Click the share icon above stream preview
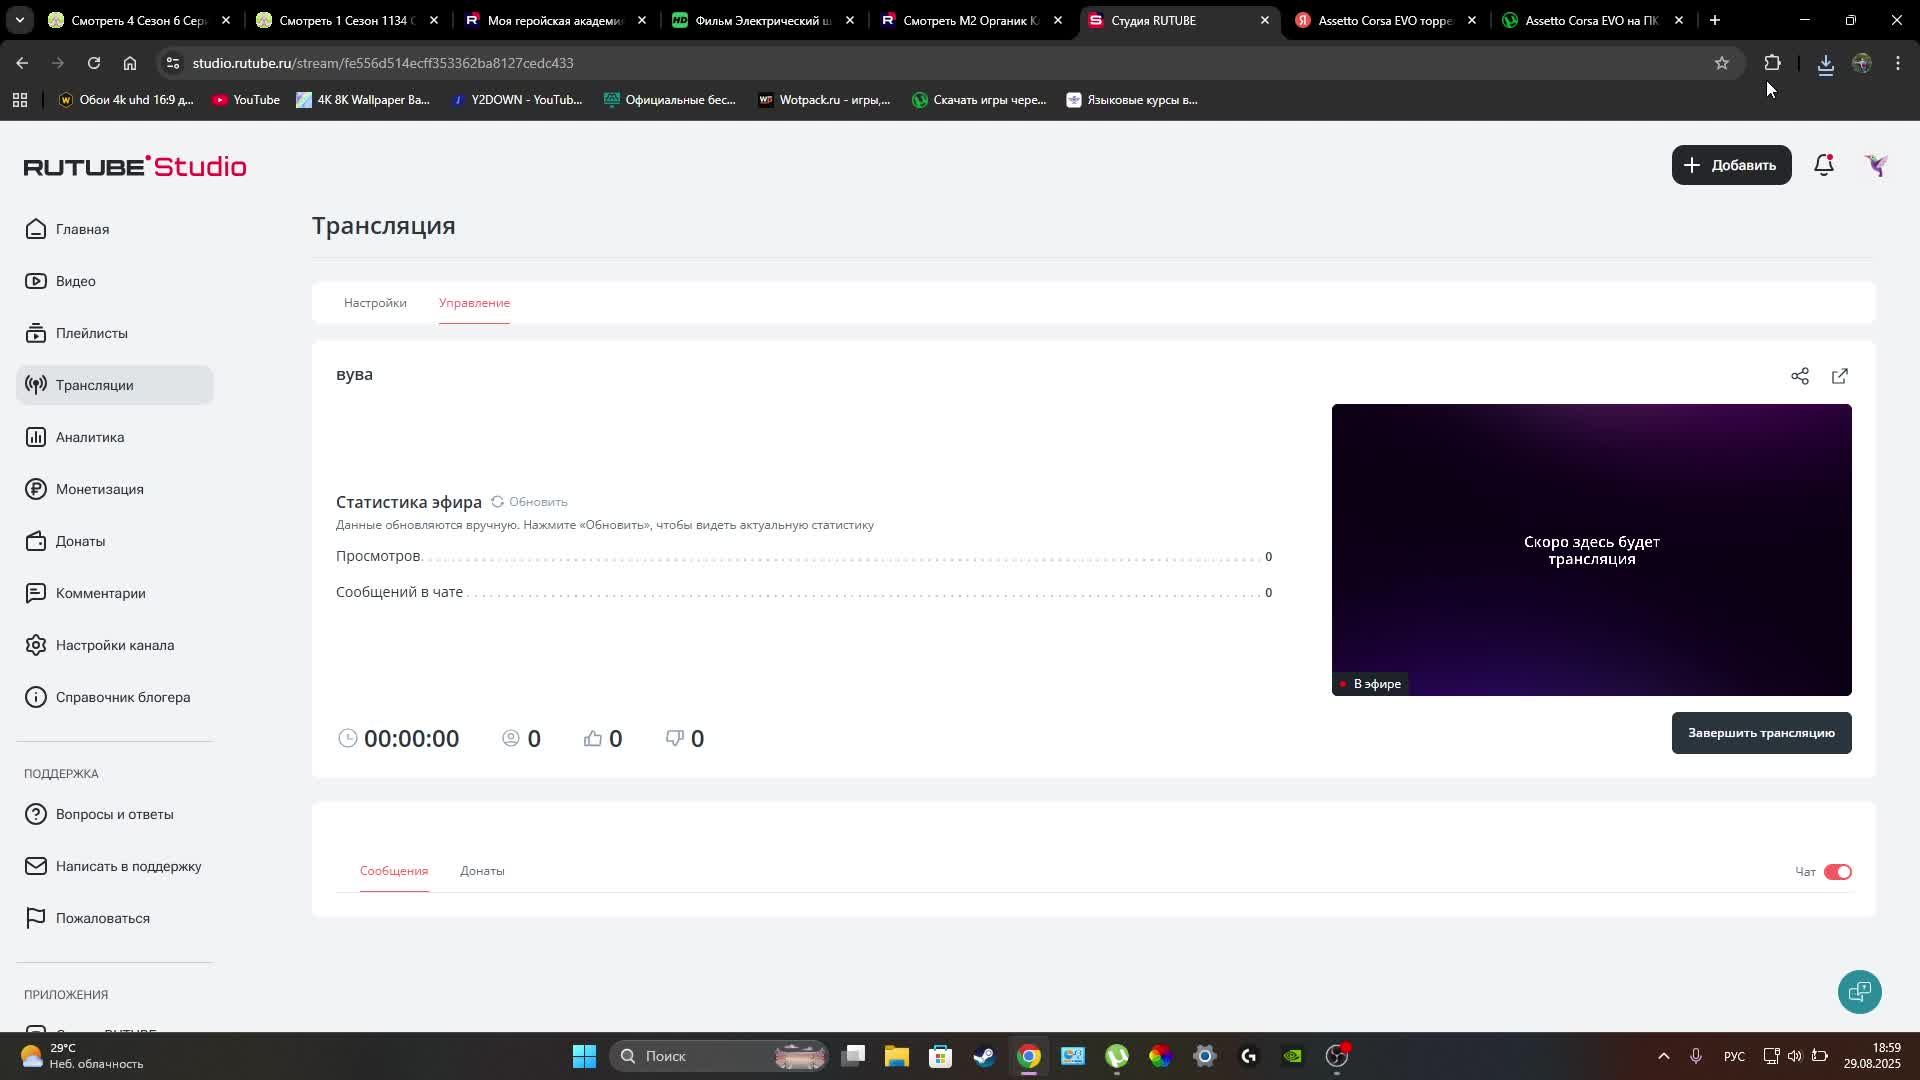The width and height of the screenshot is (1920, 1080). (x=1799, y=376)
